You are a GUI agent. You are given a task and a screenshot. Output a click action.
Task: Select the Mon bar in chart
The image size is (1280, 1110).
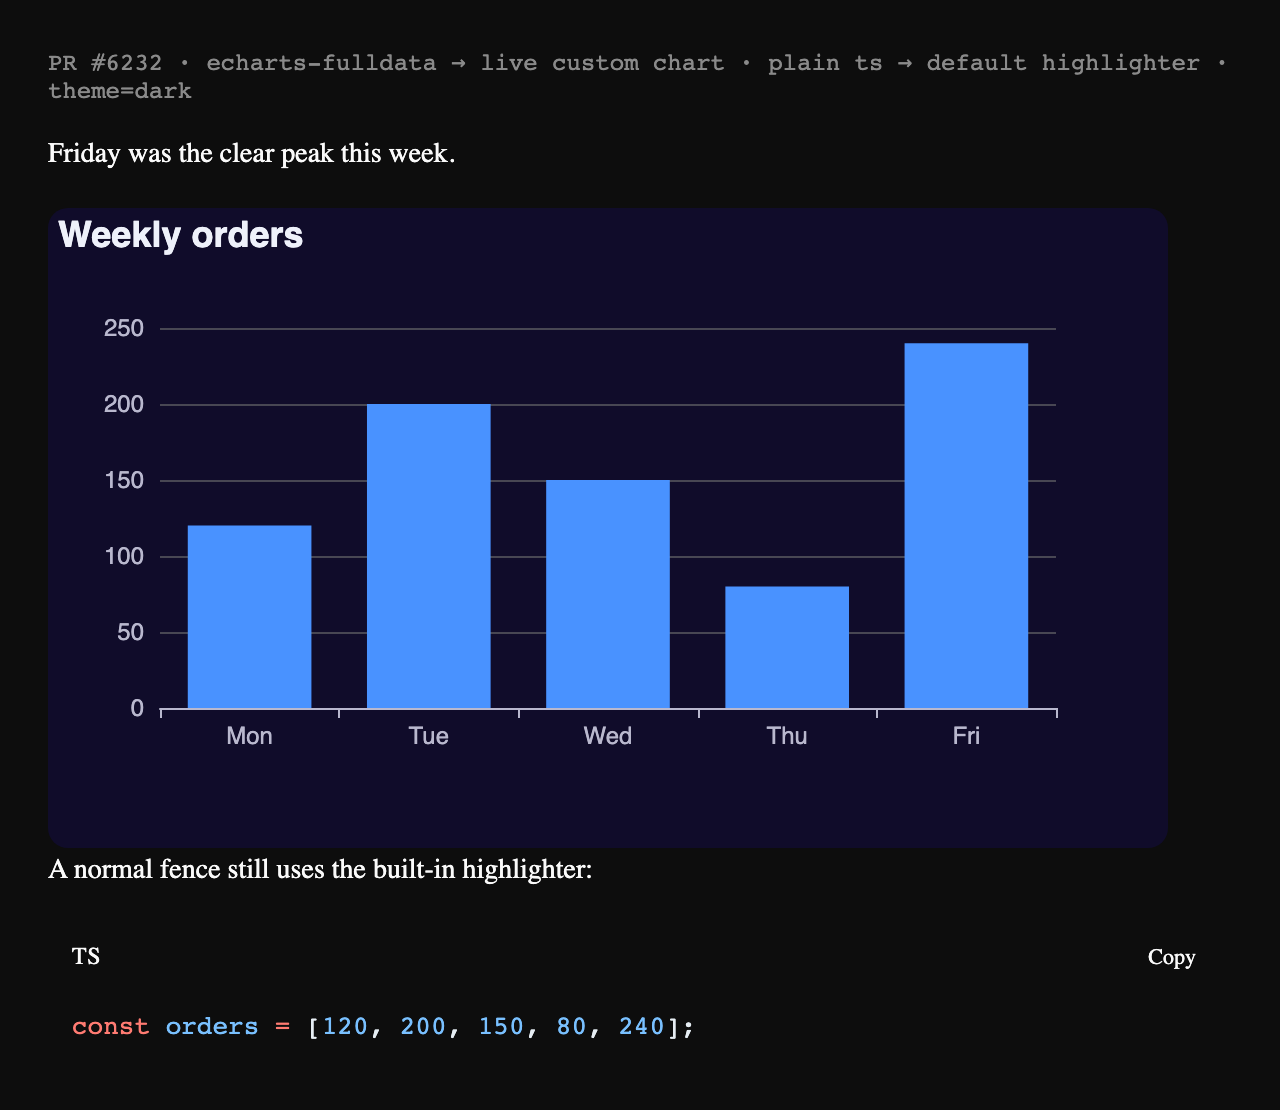pos(249,617)
